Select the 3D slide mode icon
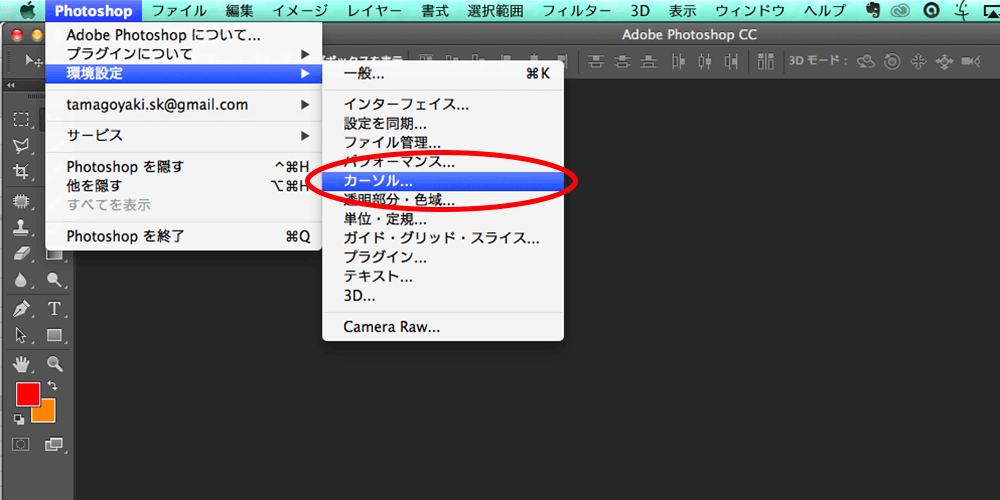 945,61
